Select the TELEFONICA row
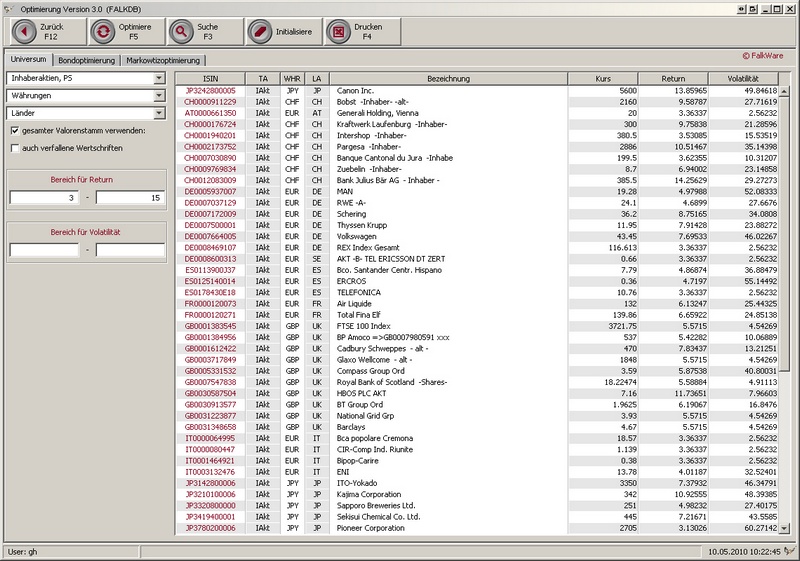The height and width of the screenshot is (561, 800). click(x=477, y=293)
